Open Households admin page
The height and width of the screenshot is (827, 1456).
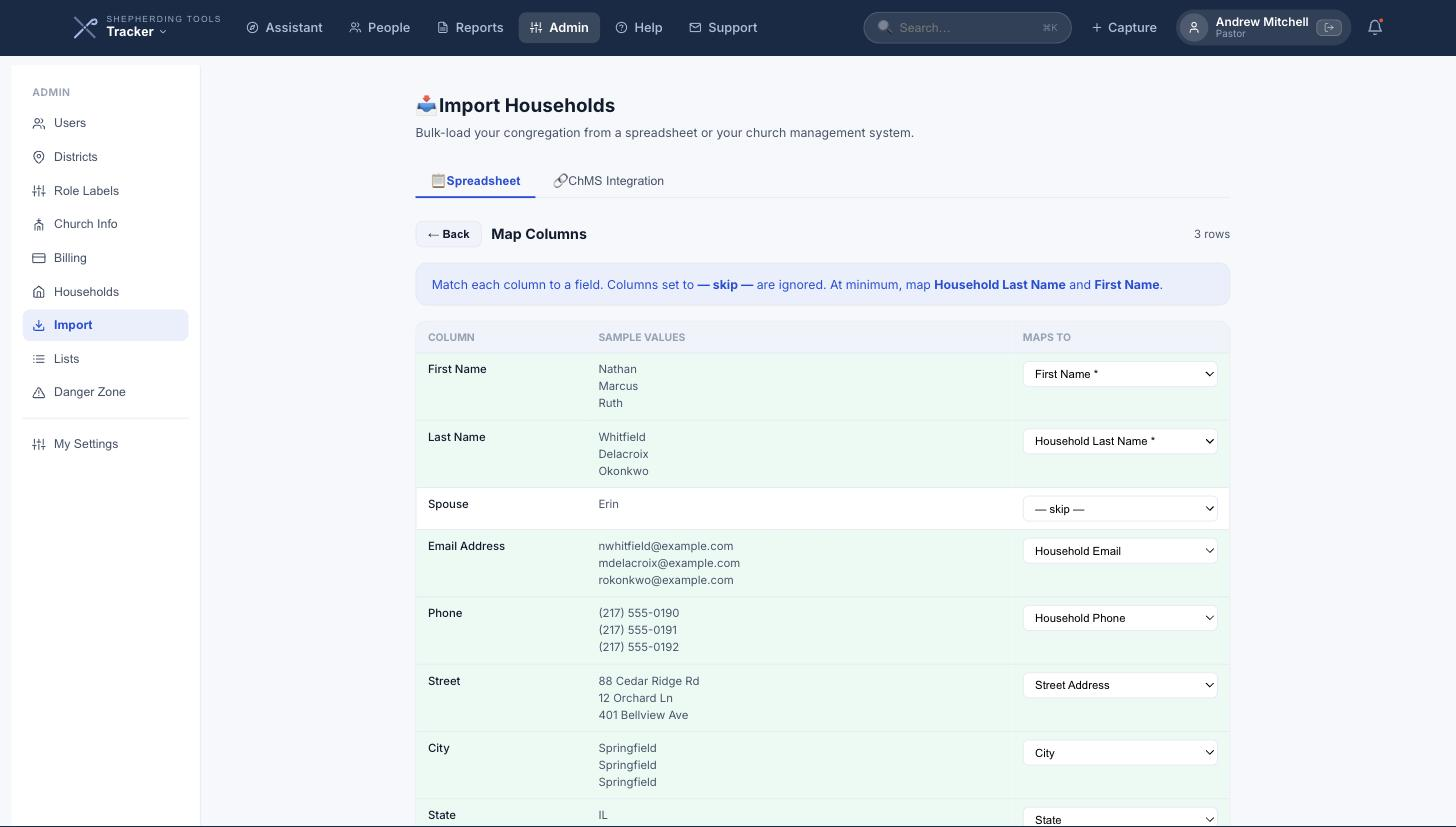(105, 292)
